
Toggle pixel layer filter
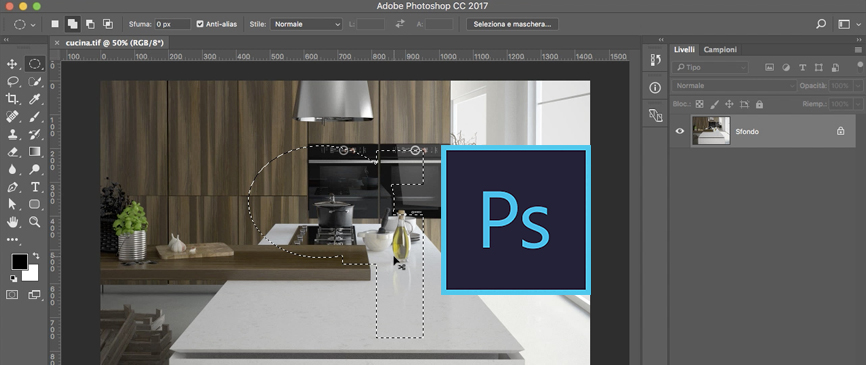(x=769, y=67)
